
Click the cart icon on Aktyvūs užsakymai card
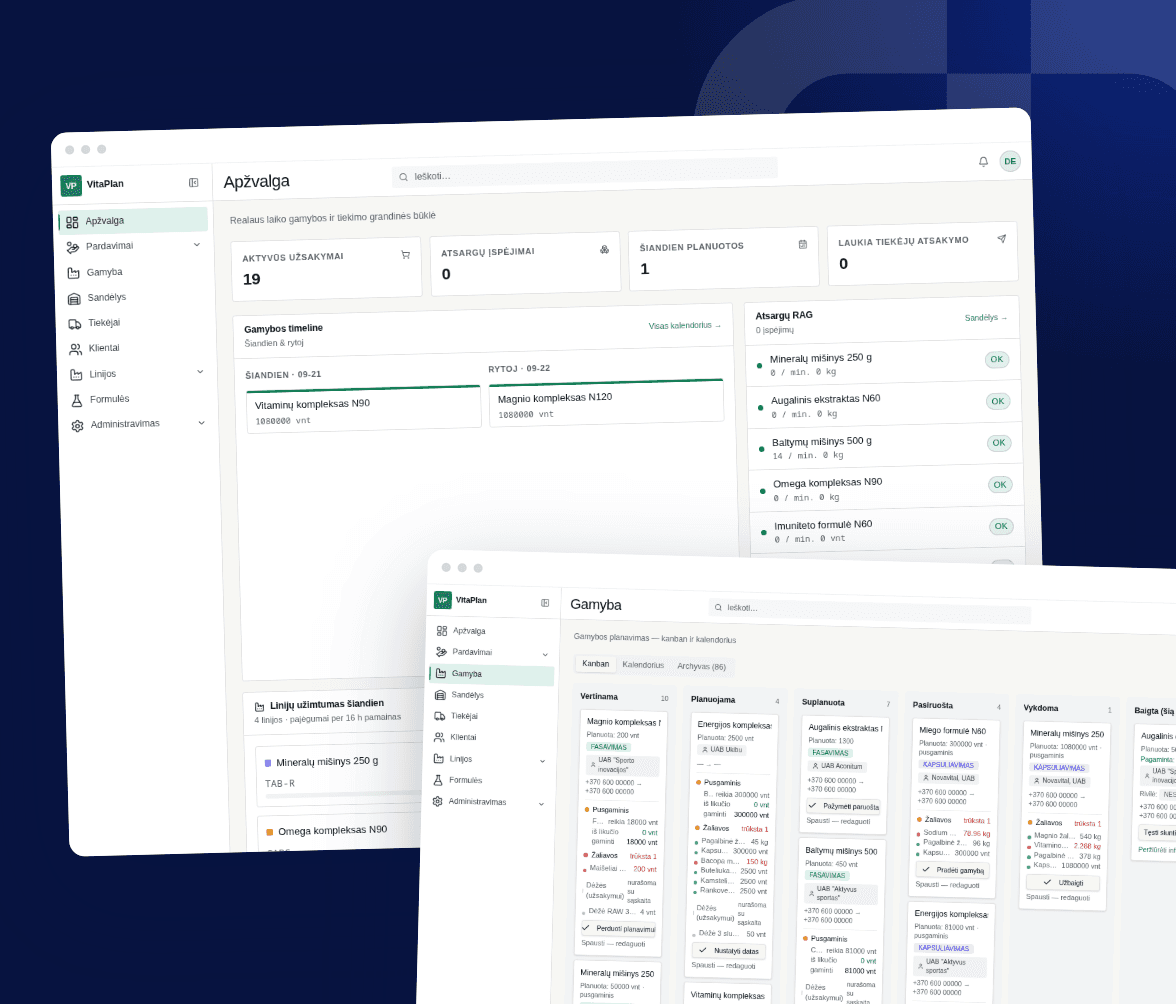(x=406, y=255)
